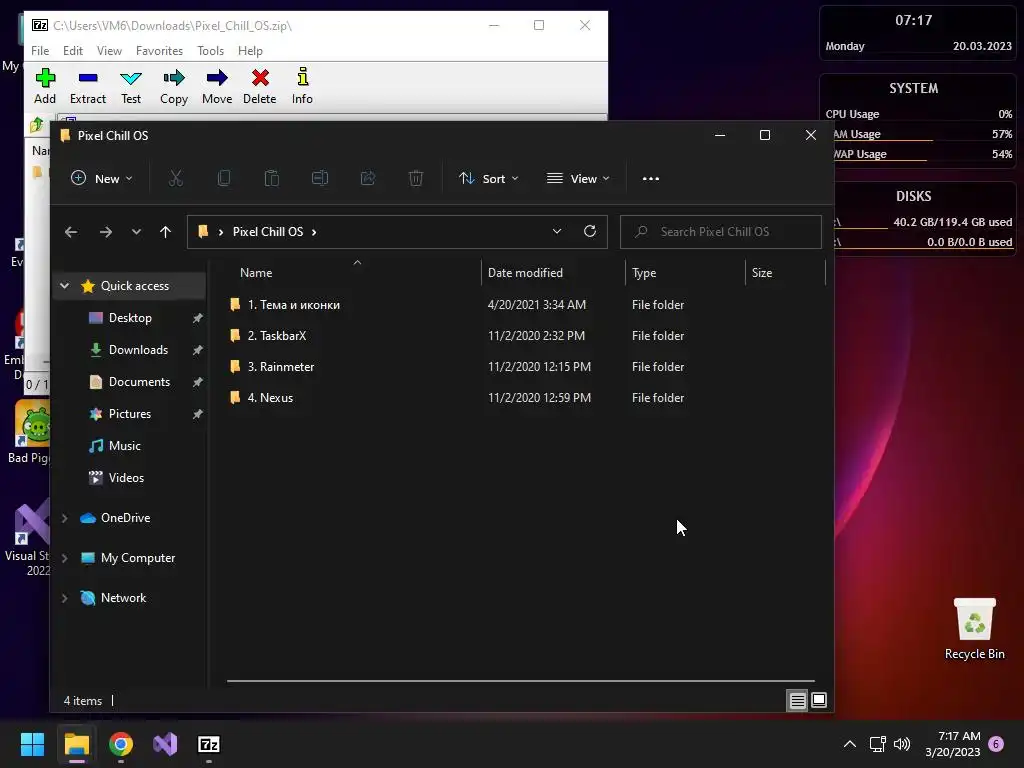This screenshot has width=1024, height=768.
Task: Go forward with the right arrow button
Action: click(x=106, y=232)
